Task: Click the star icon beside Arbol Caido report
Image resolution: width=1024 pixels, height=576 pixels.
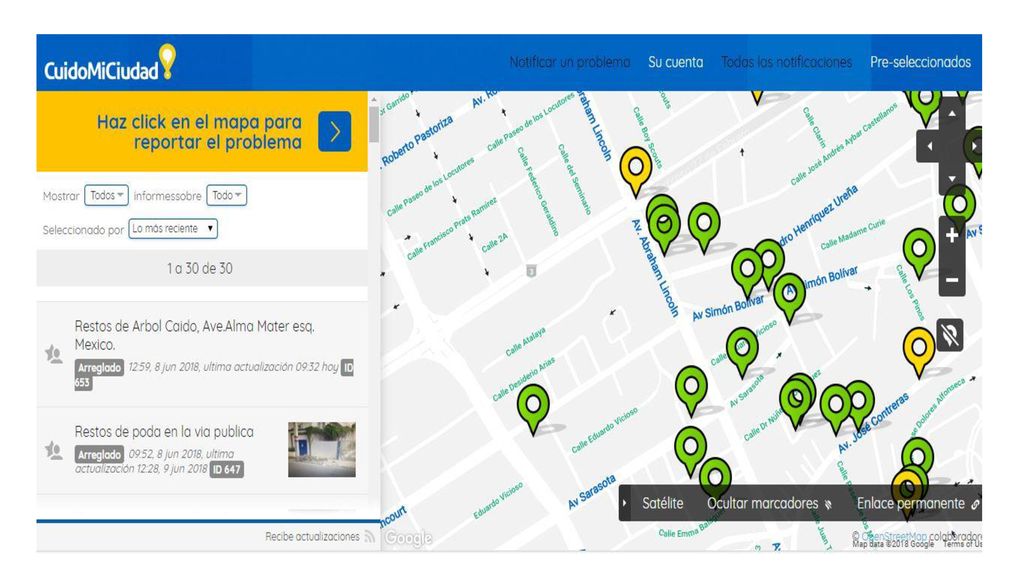Action: 54,355
